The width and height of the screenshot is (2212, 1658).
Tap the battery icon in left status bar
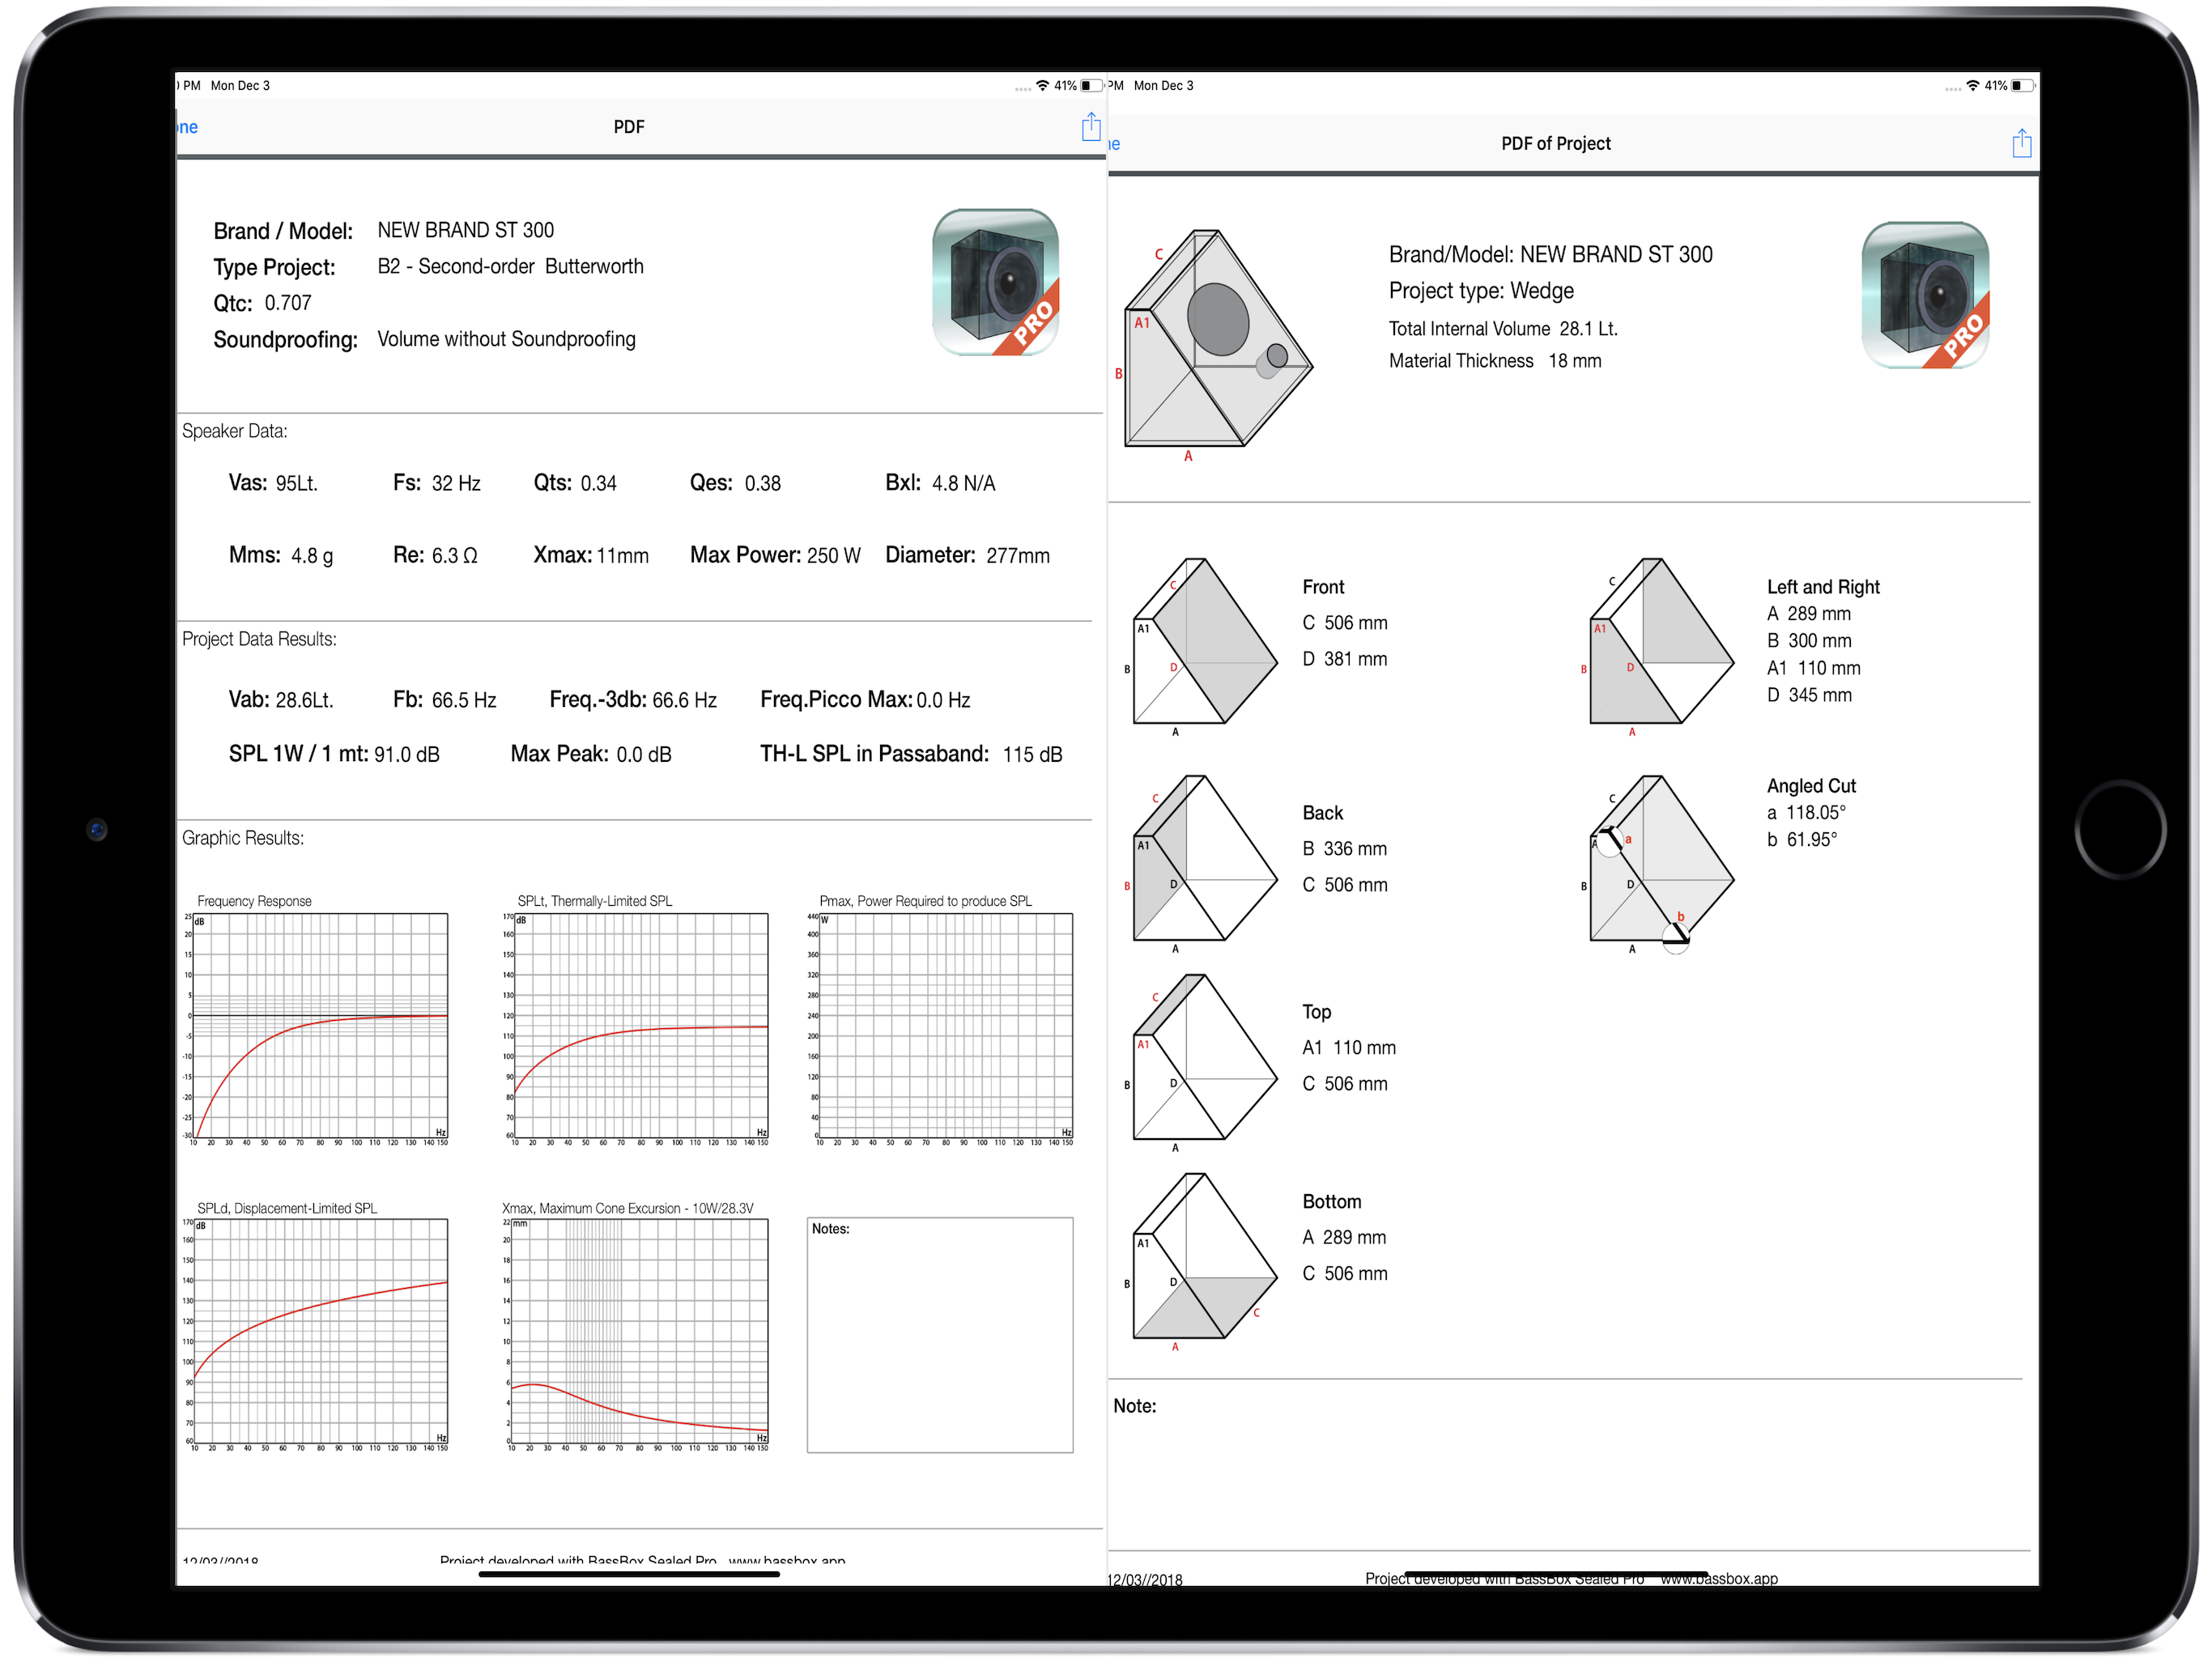[x=1091, y=86]
